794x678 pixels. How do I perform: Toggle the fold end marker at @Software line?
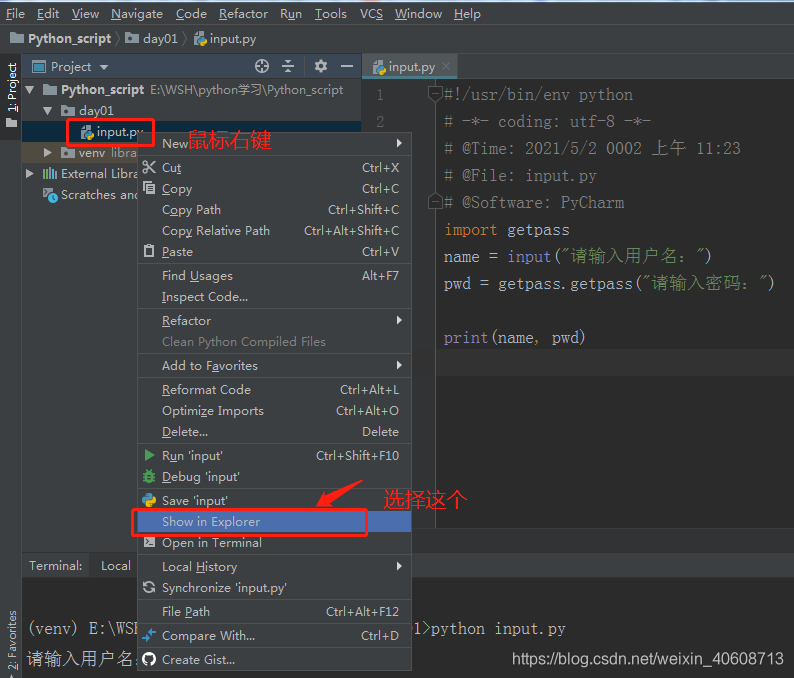(x=435, y=201)
